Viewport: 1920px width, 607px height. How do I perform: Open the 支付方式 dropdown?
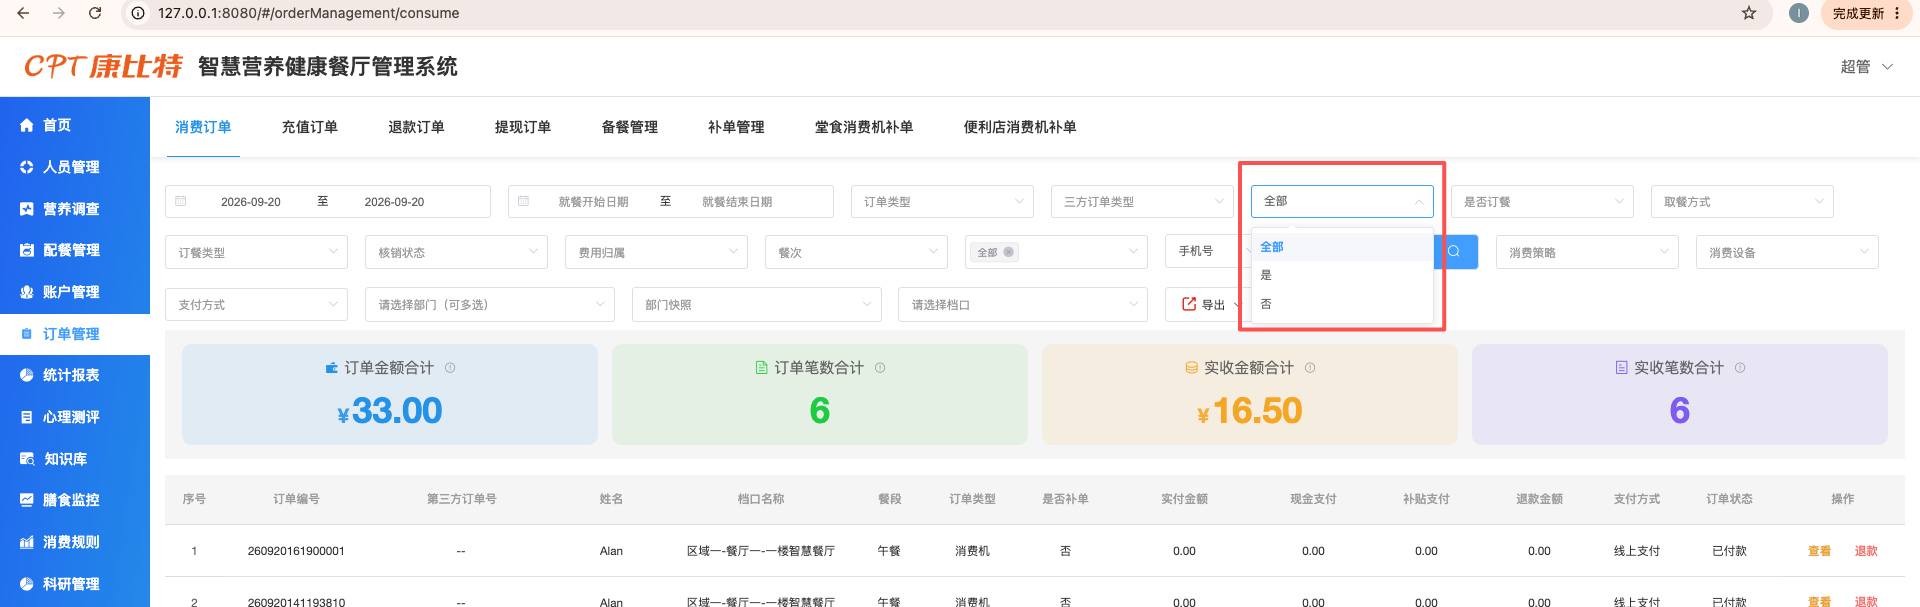tap(256, 304)
